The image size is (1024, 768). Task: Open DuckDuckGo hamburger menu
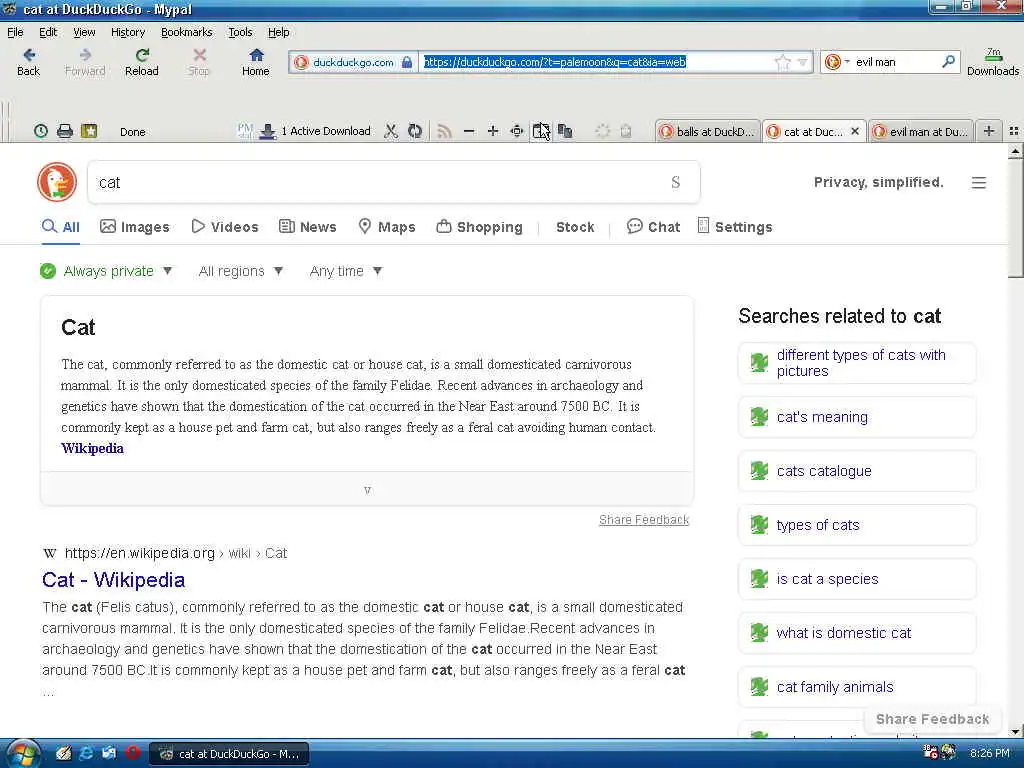point(978,183)
